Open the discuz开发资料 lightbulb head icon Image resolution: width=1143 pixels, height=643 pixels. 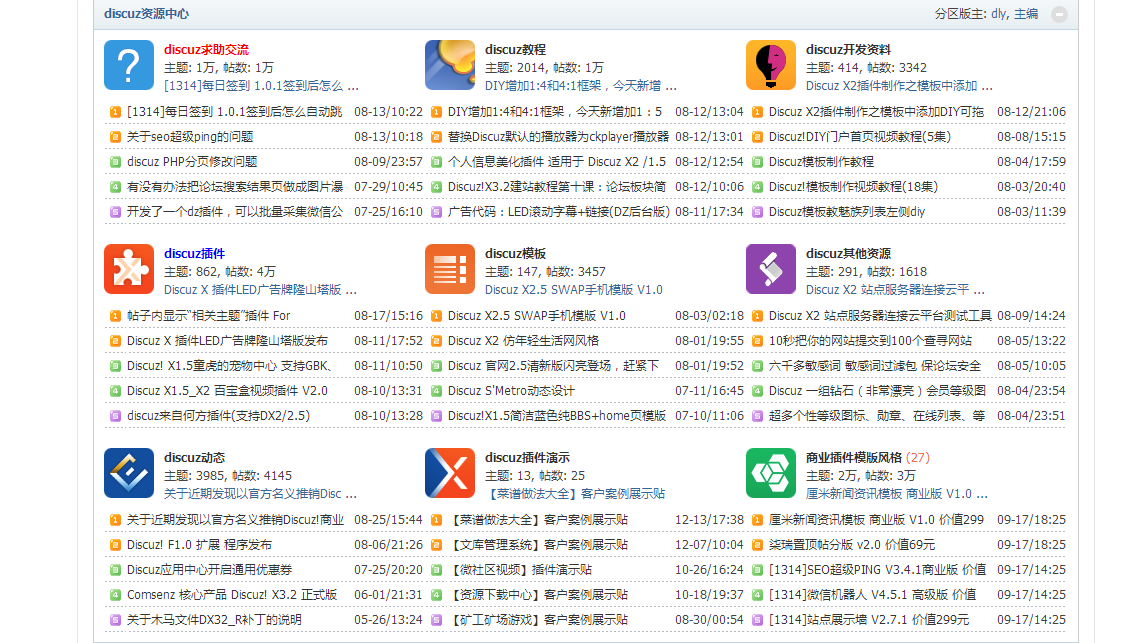(x=771, y=65)
